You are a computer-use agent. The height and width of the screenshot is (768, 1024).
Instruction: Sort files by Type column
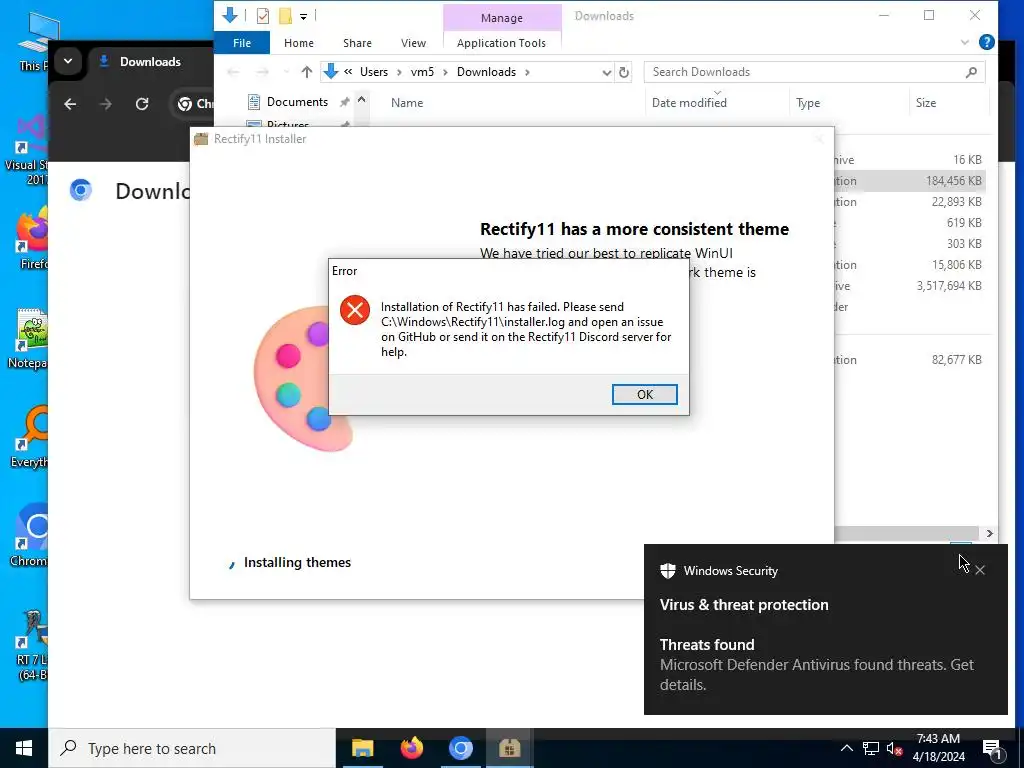[808, 103]
